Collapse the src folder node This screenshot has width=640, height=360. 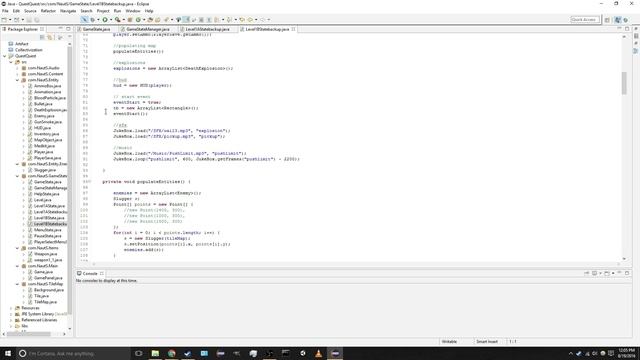11,62
